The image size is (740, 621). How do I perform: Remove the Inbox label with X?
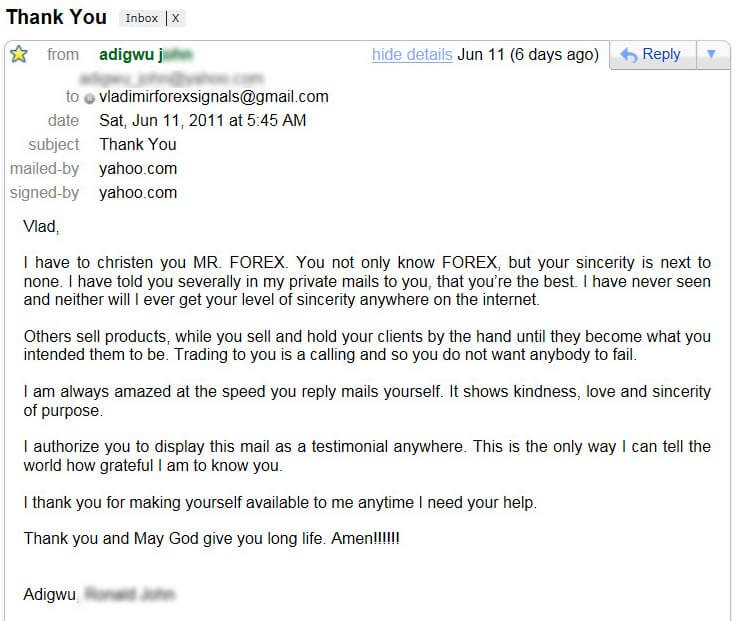tap(176, 18)
